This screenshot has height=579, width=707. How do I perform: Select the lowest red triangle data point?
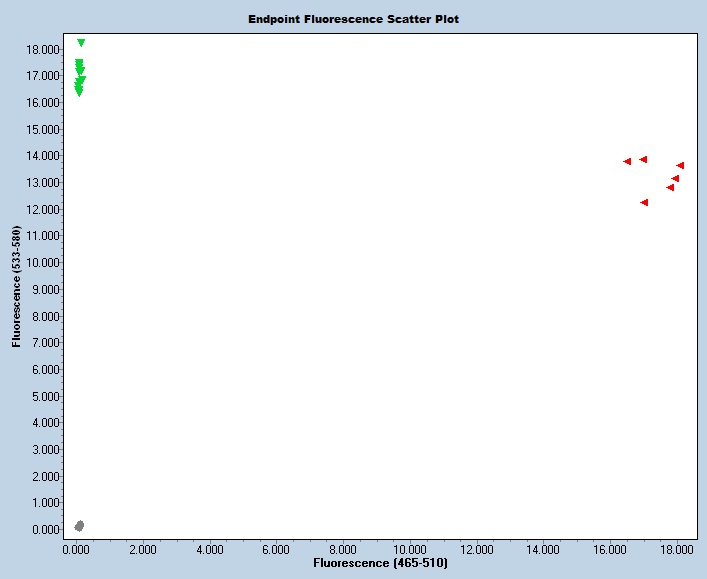(x=644, y=203)
